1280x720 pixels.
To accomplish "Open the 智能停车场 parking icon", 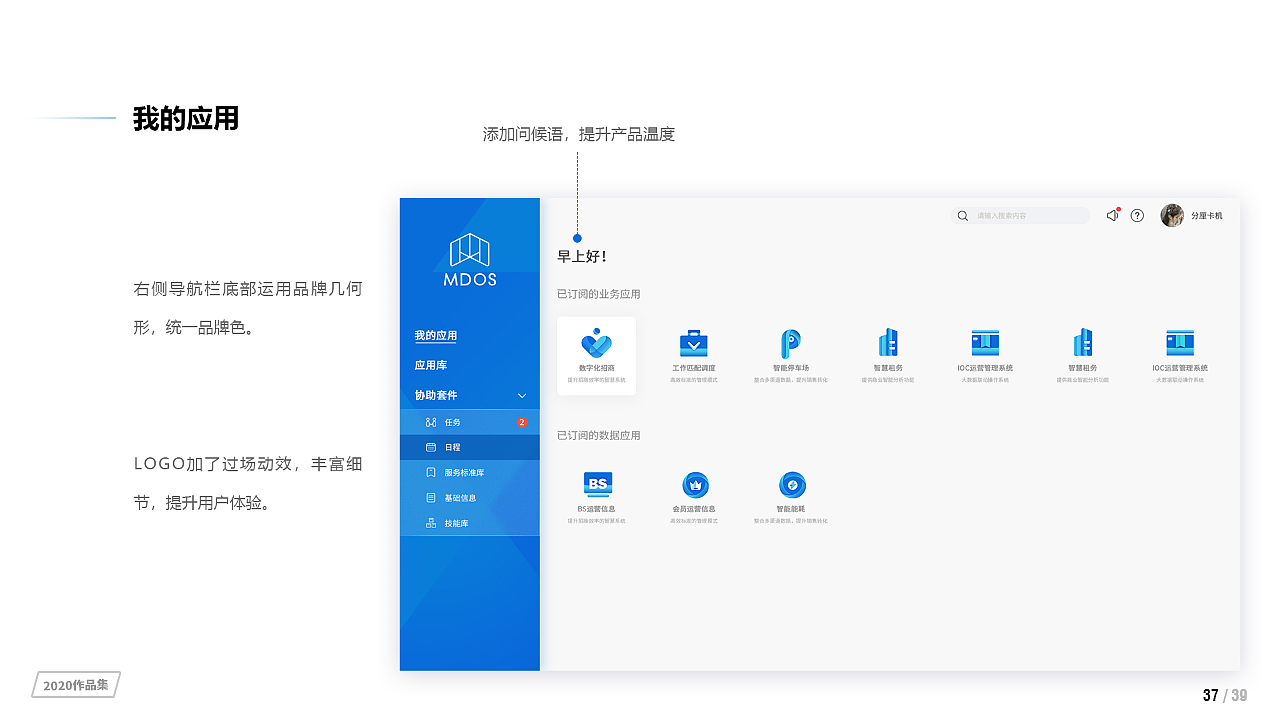I will 791,343.
